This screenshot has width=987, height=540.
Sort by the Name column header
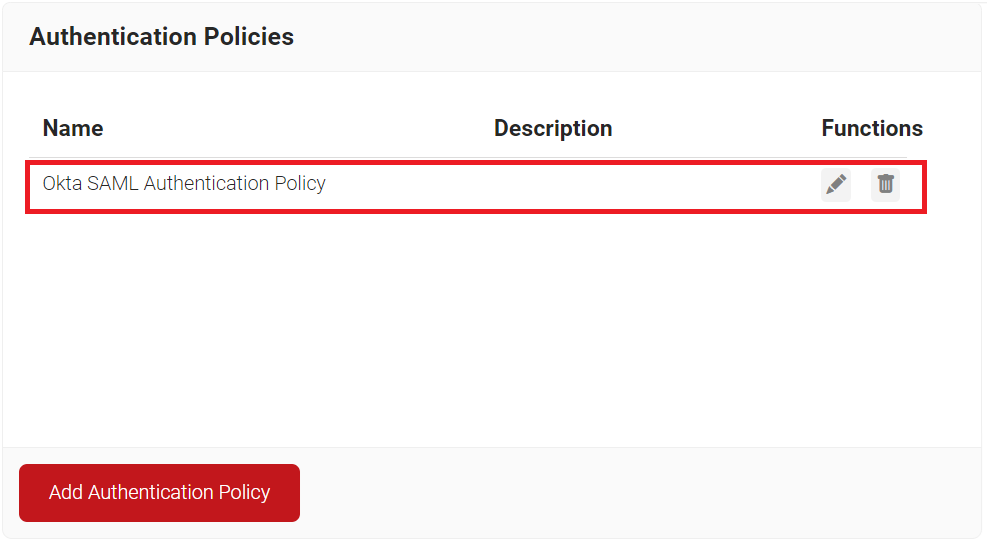tap(73, 128)
